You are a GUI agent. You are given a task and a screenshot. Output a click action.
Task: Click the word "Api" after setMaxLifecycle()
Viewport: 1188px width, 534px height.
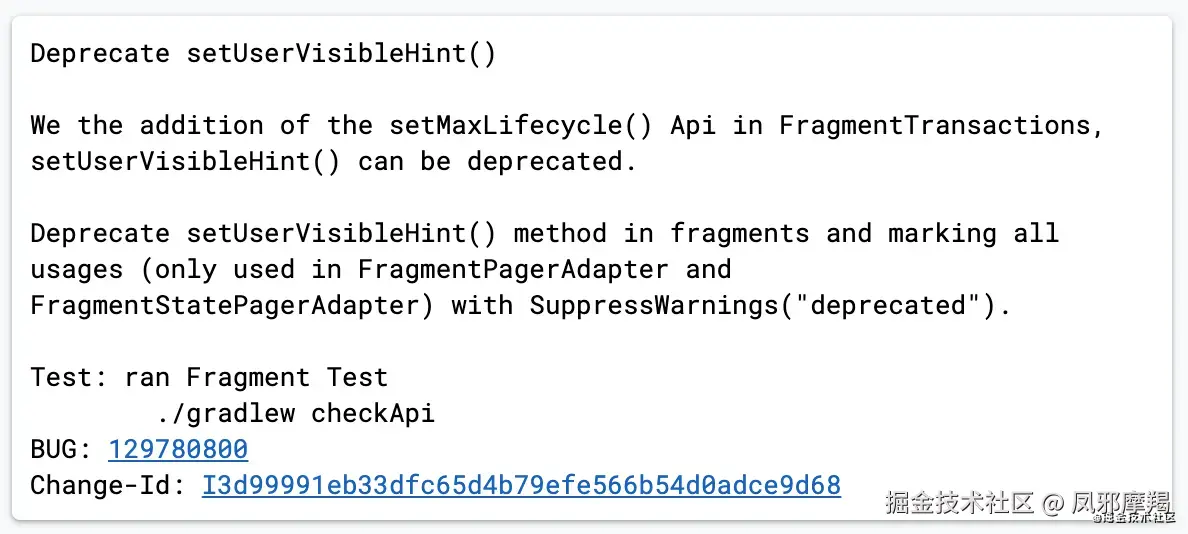point(692,125)
